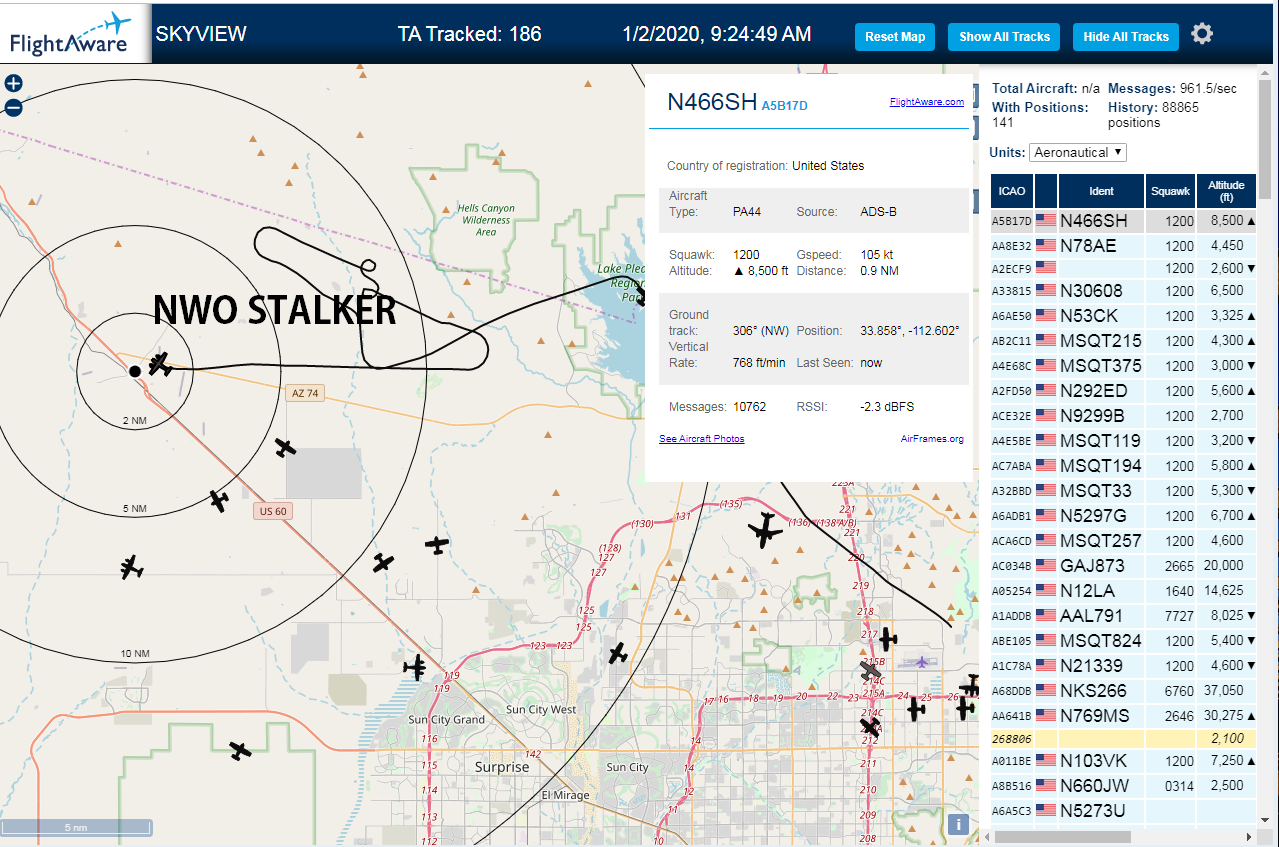Select N466SH row in aircraft table
Screen dimensions: 1279x847
click(x=1123, y=220)
